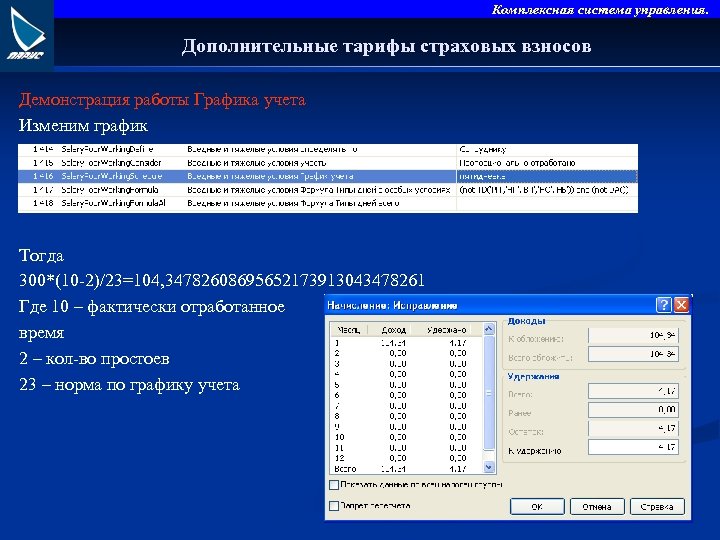This screenshot has height=540, width=720.
Task: Click the К удержанию input field
Action: pos(633,447)
